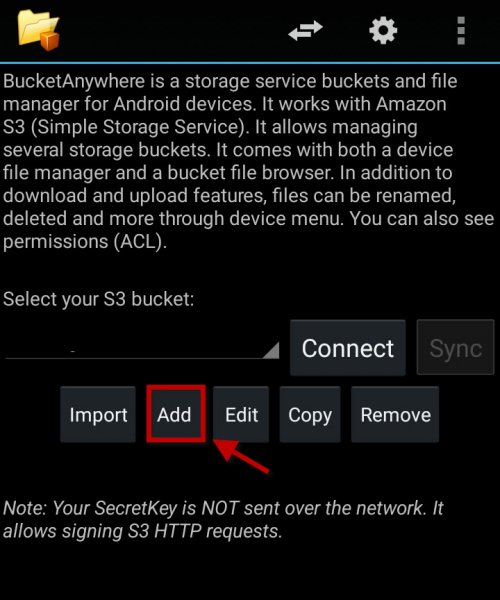
Task: Click the italic SecretKey note text
Action: (x=223, y=520)
